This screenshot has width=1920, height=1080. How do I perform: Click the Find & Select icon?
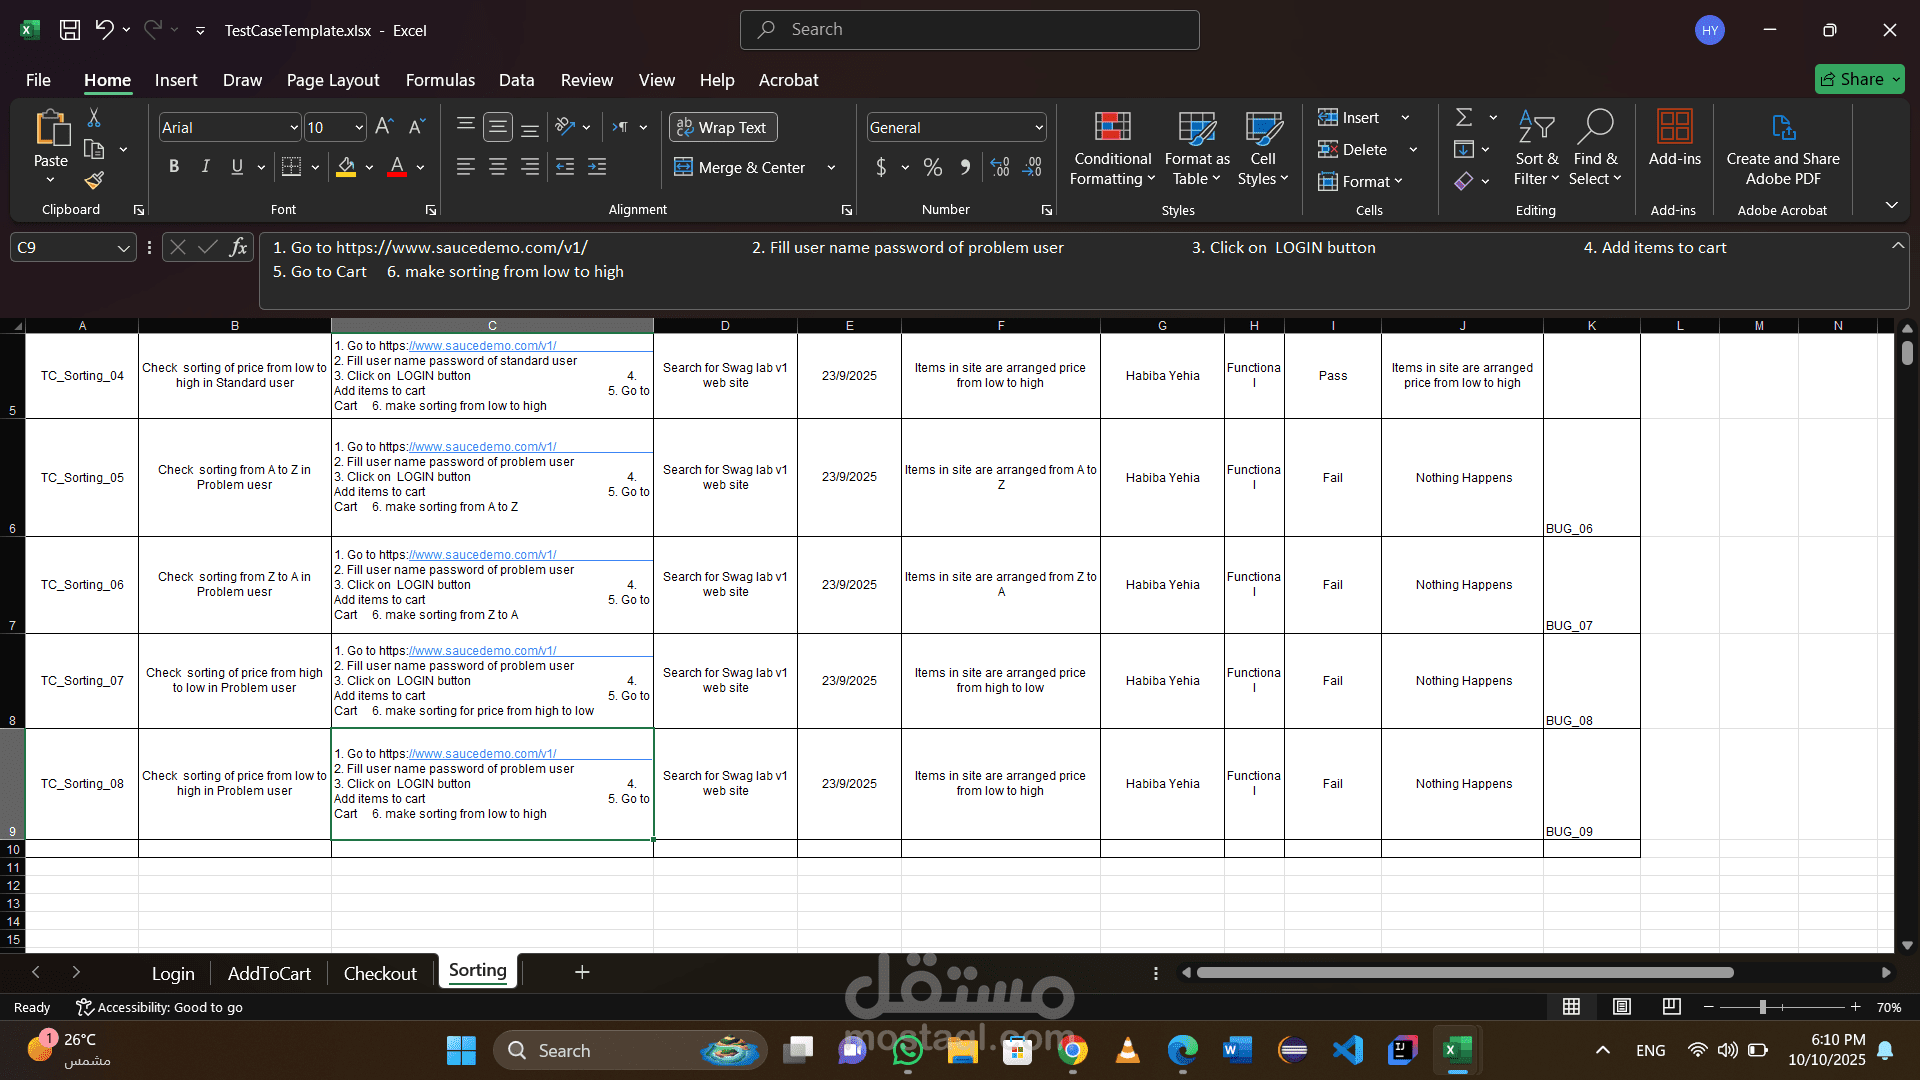[x=1594, y=147]
